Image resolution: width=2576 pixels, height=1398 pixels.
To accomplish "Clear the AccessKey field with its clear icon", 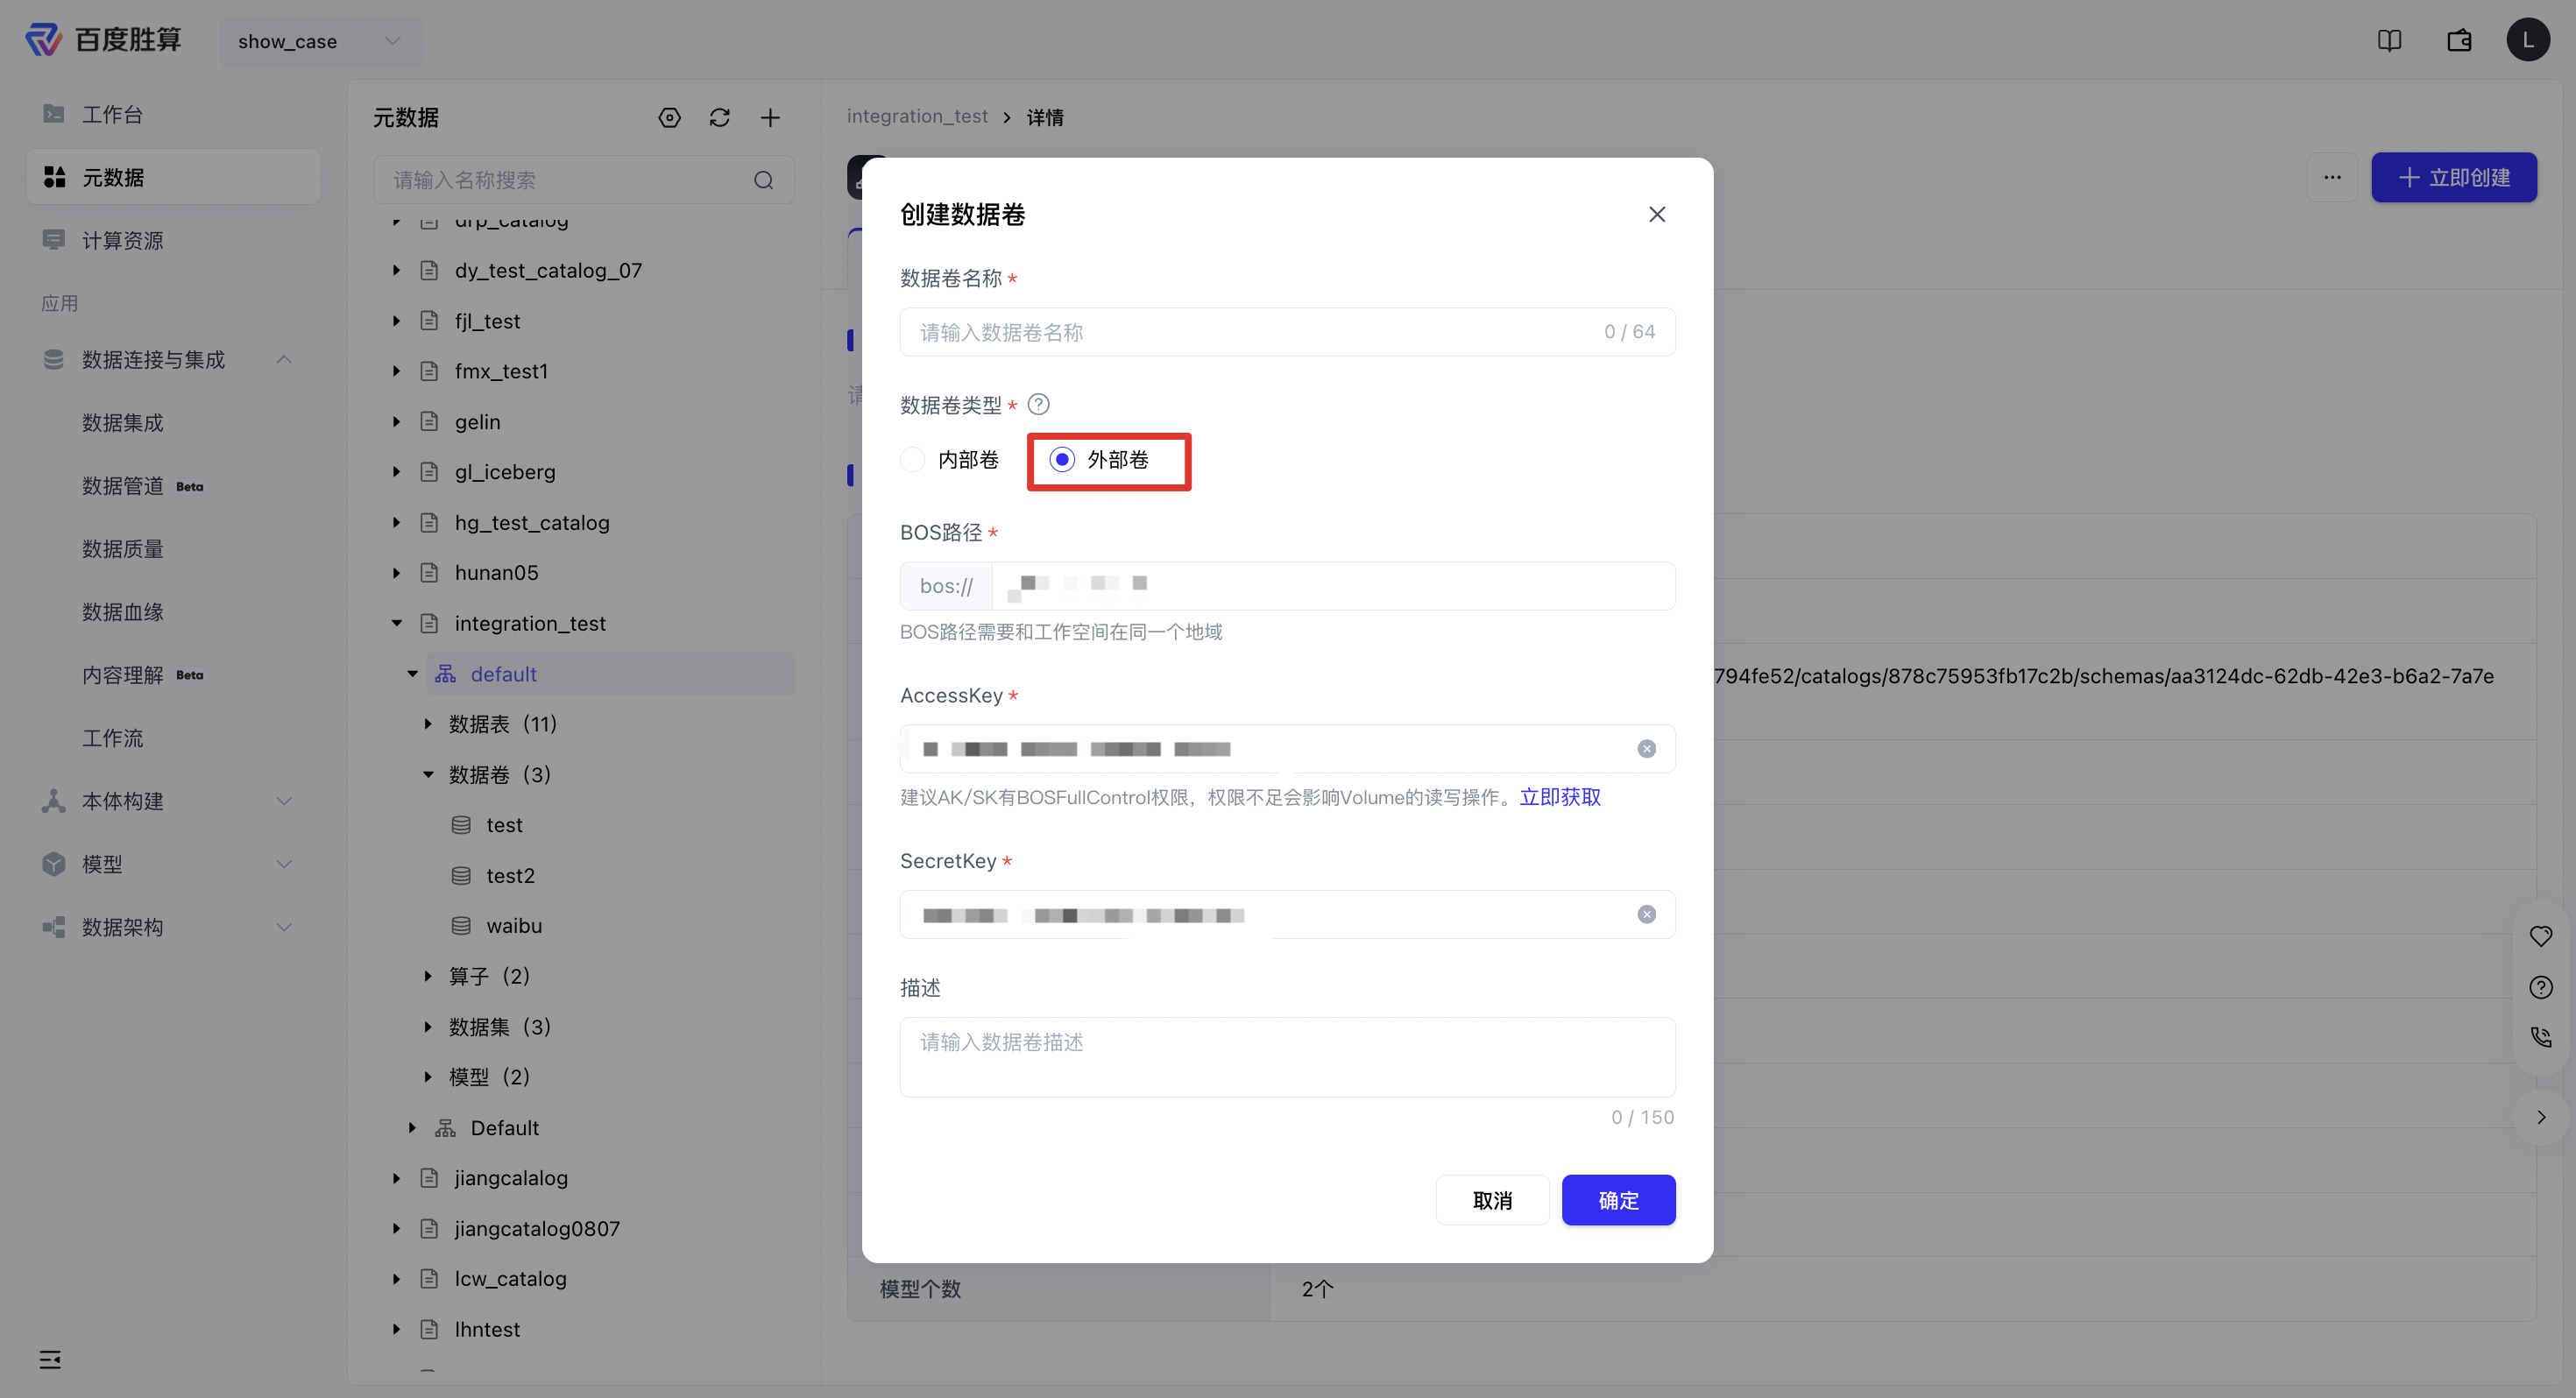I will point(1647,749).
